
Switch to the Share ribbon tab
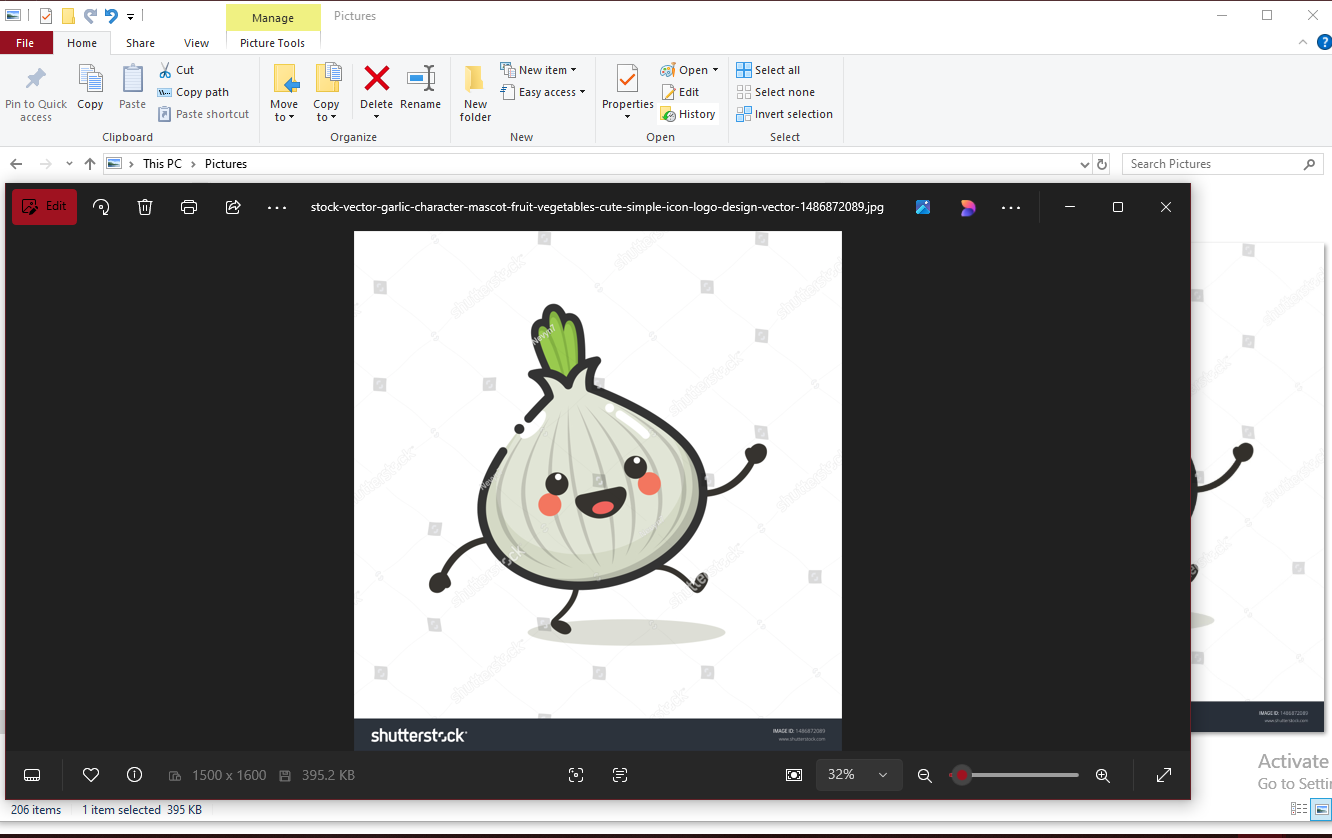point(140,43)
